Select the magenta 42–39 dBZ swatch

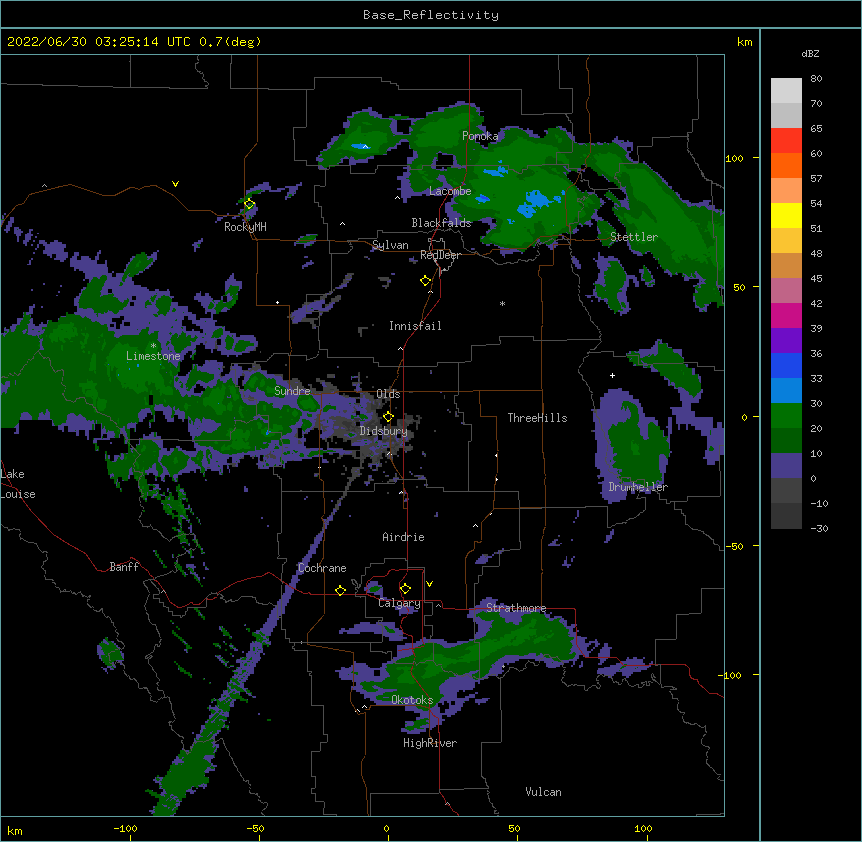[786, 315]
